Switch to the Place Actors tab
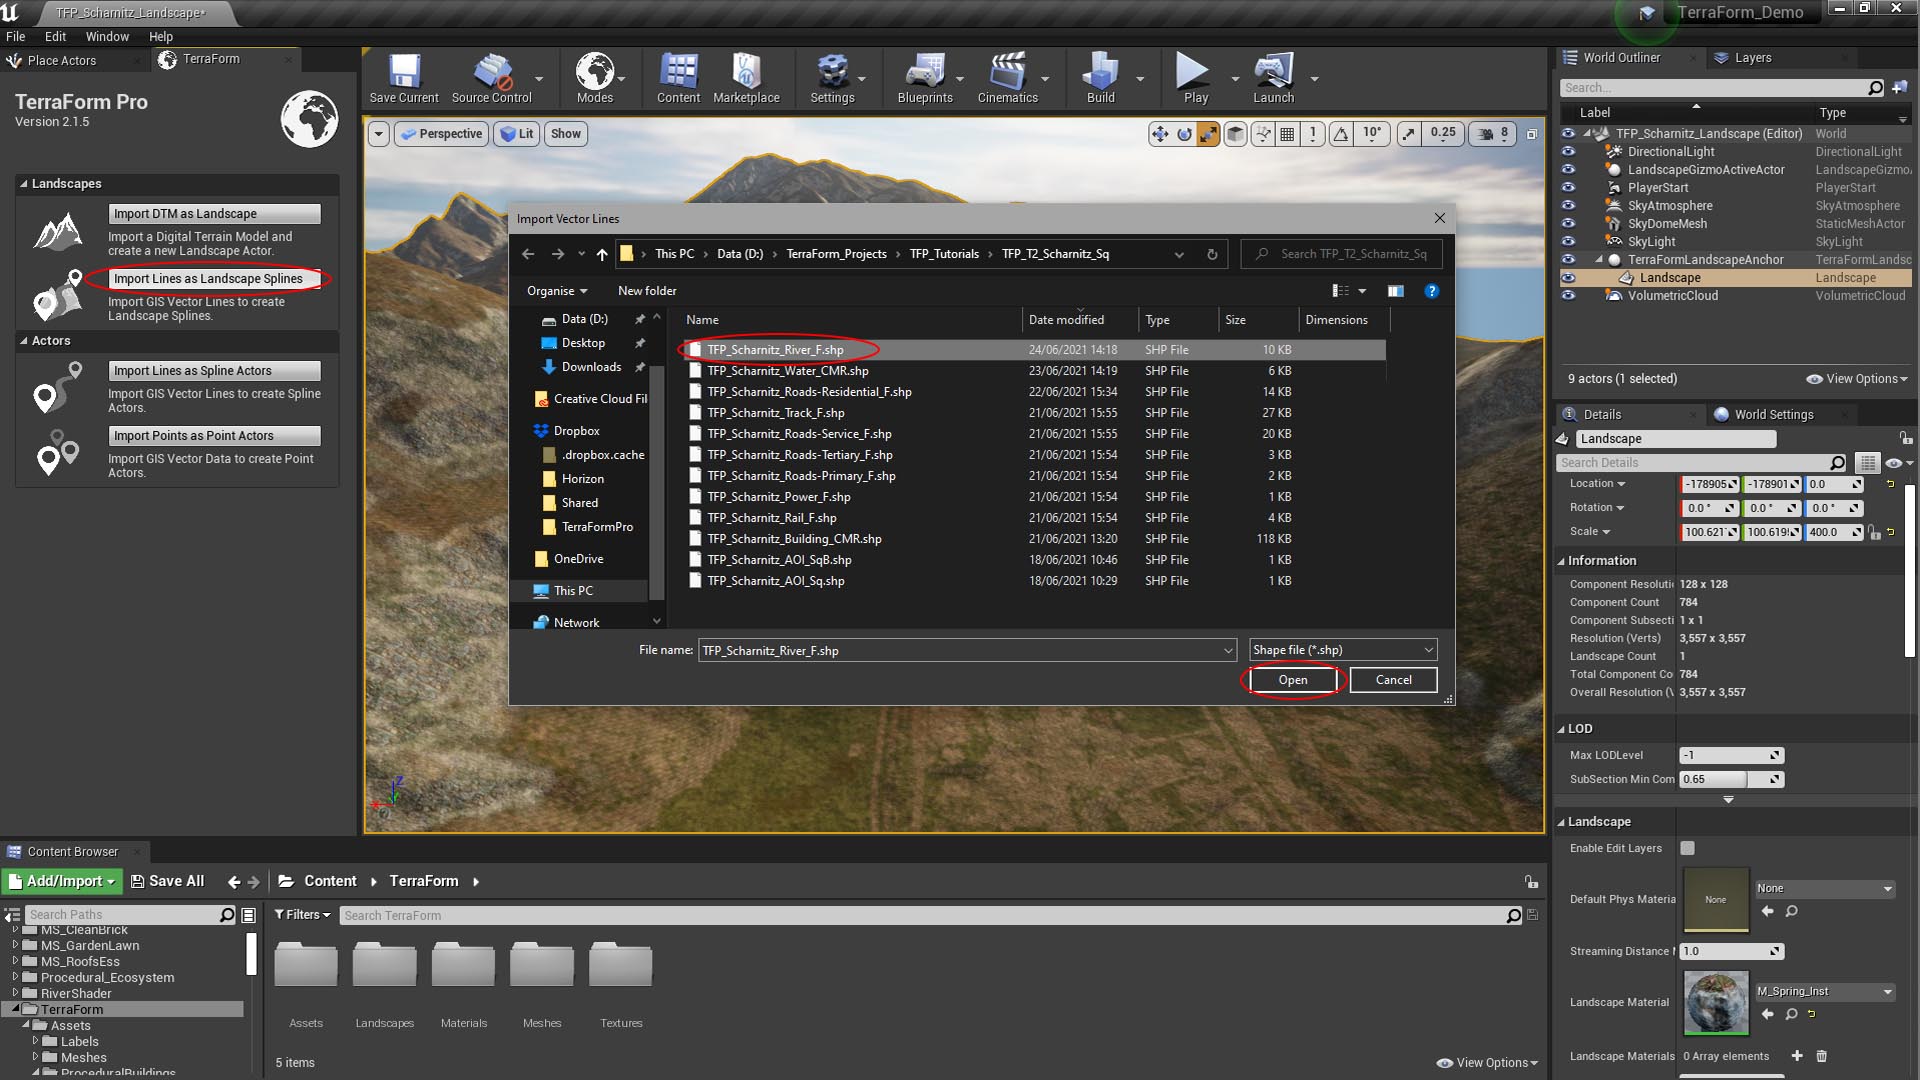Viewport: 1920px width, 1080px height. [62, 60]
